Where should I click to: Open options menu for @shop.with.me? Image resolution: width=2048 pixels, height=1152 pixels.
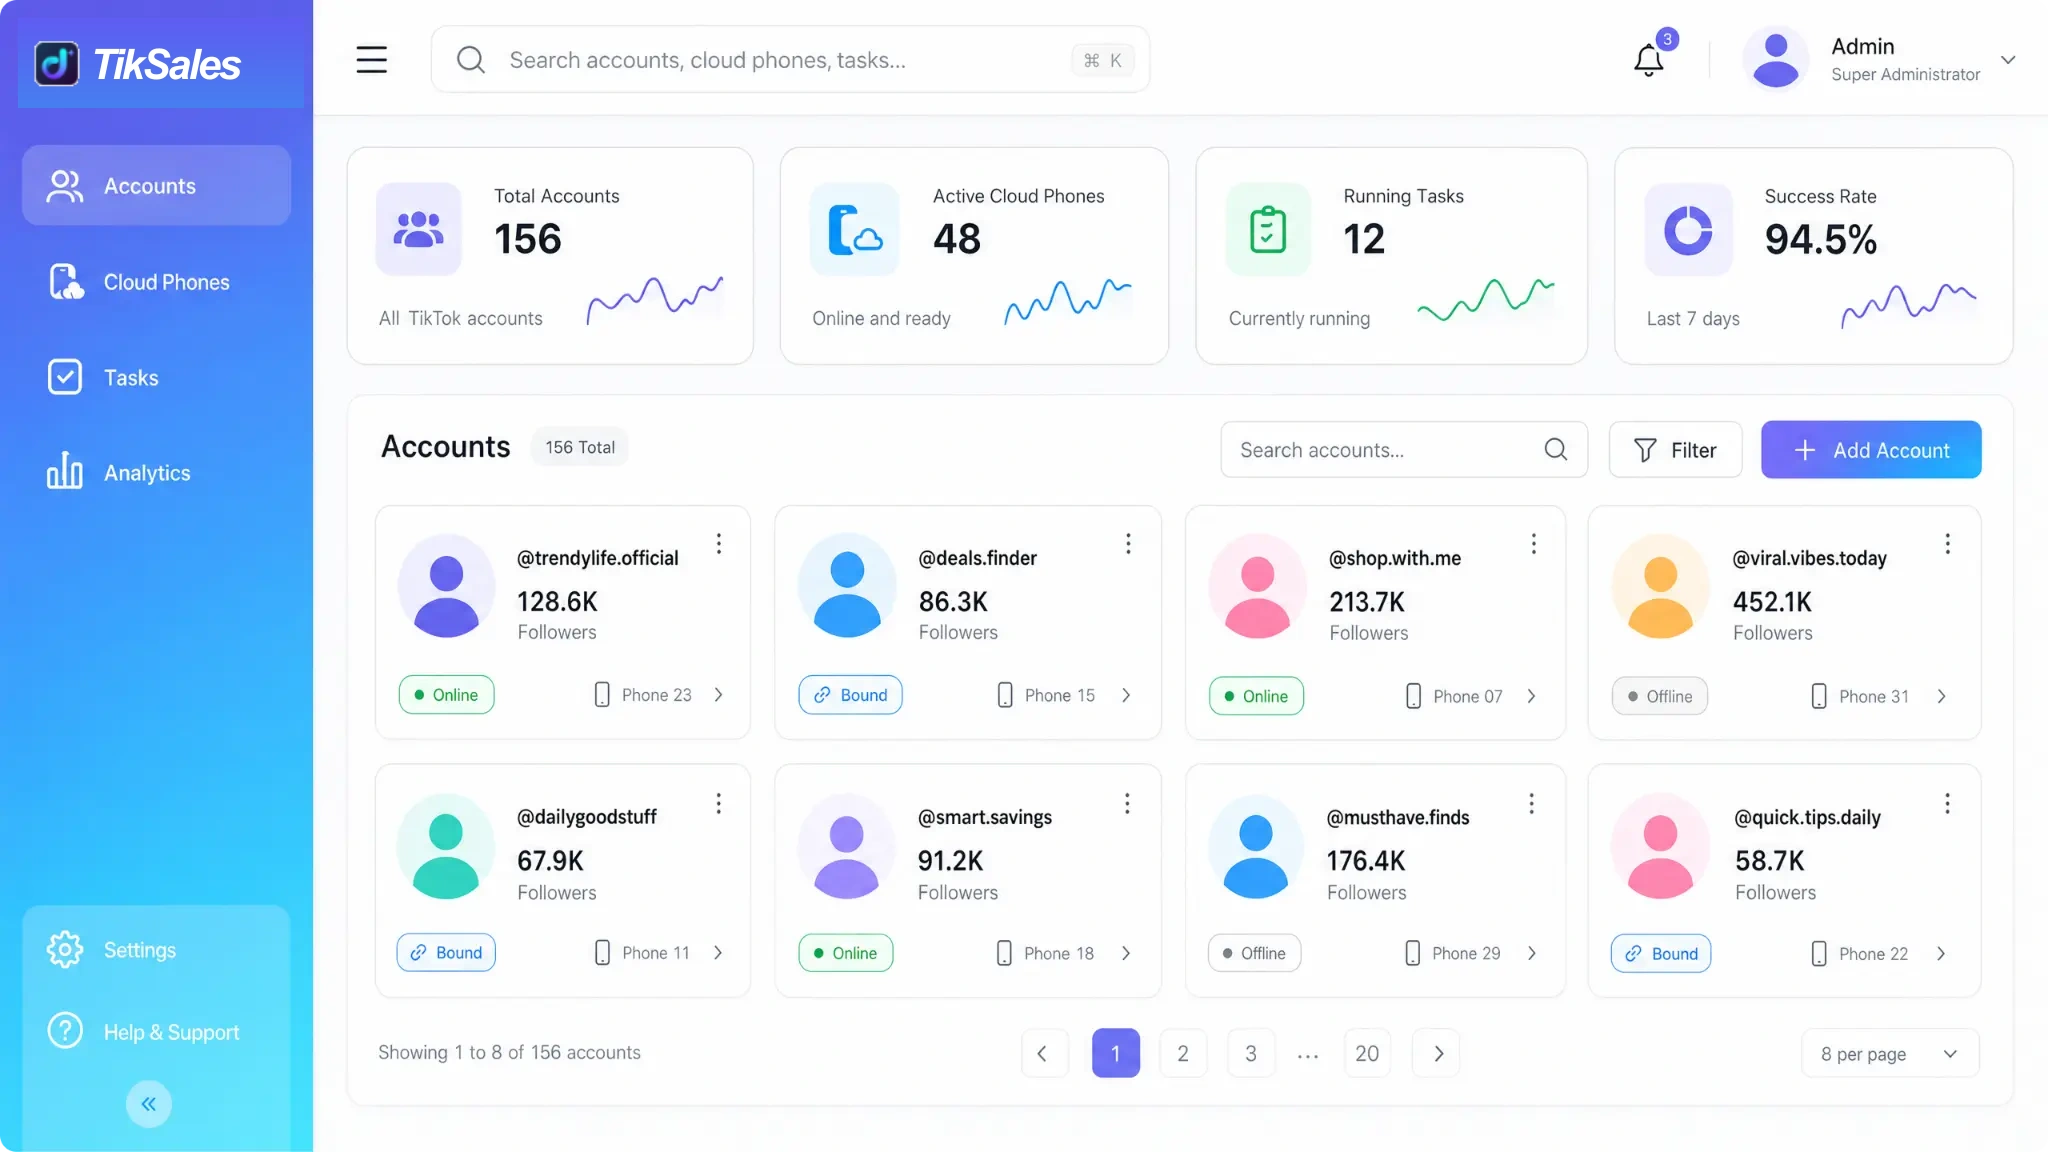pos(1534,544)
